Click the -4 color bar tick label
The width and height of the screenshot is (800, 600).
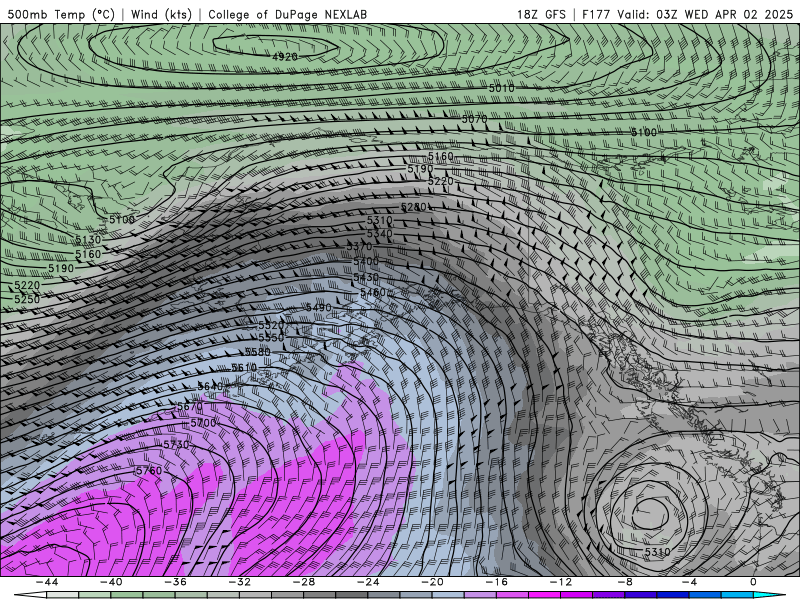tap(690, 582)
